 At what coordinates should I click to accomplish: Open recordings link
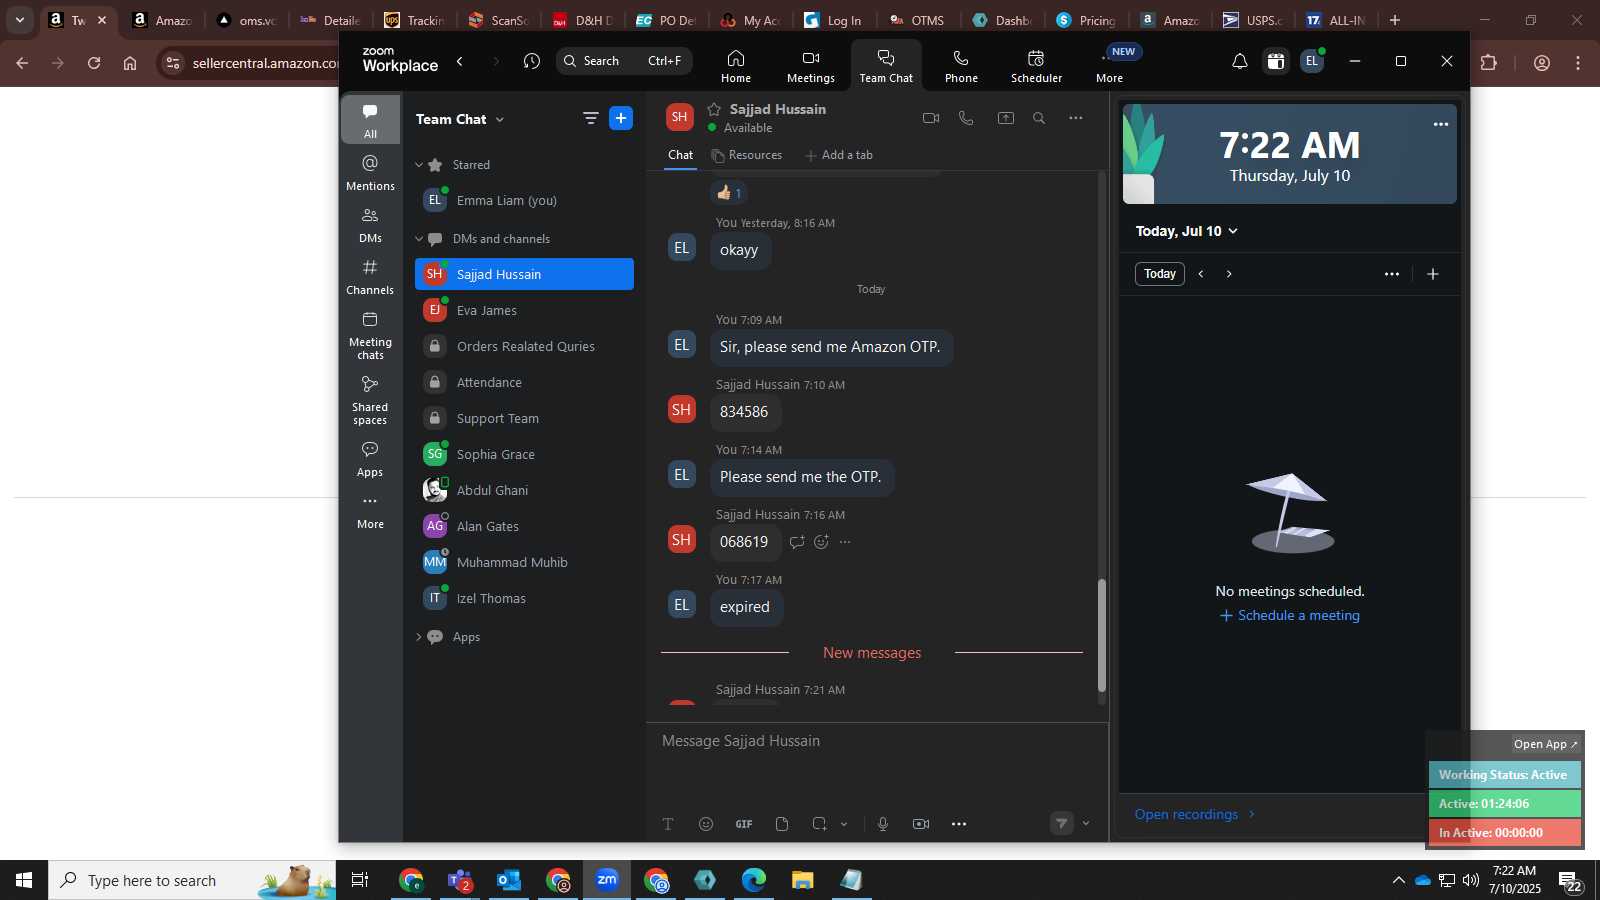(x=1195, y=814)
